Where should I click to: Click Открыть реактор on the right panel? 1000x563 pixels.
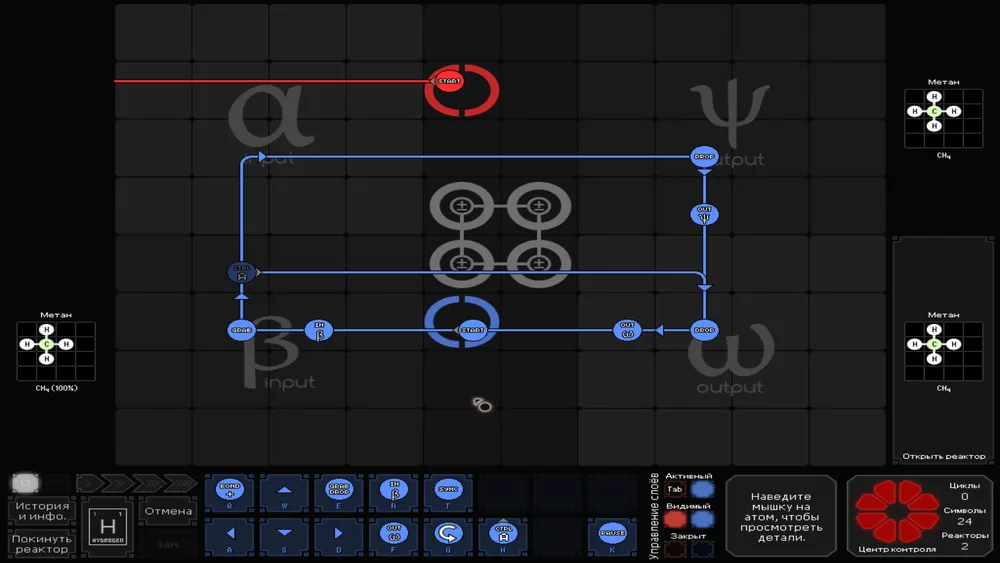tap(943, 456)
